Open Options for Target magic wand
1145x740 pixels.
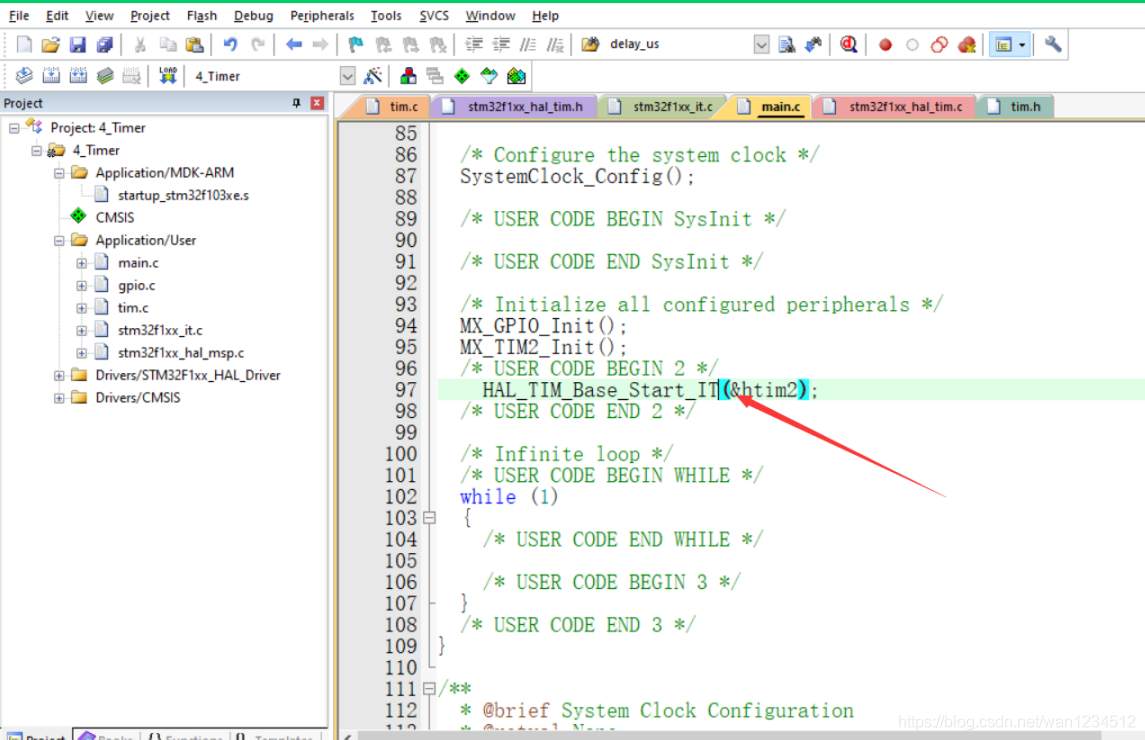tap(373, 76)
